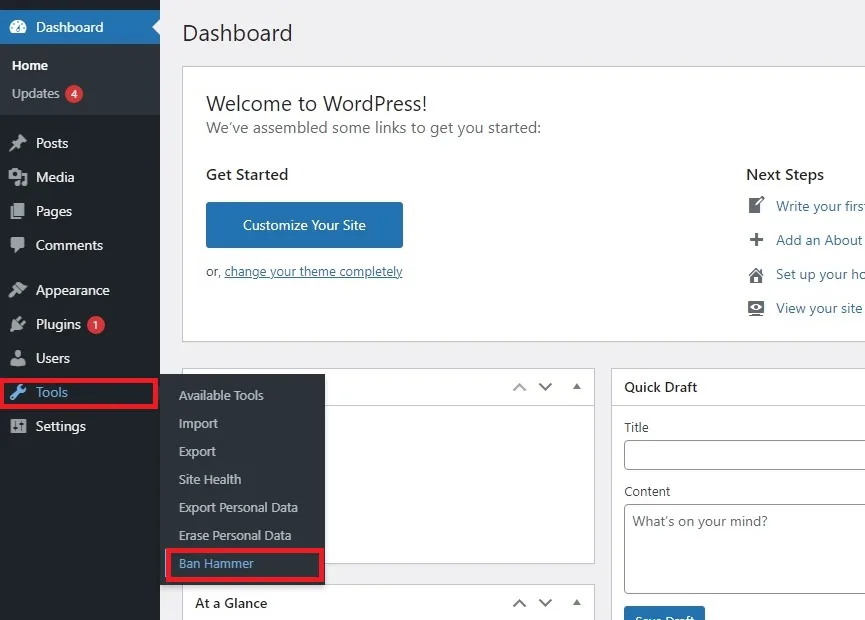Click the Plugins plug icon

coord(18,324)
